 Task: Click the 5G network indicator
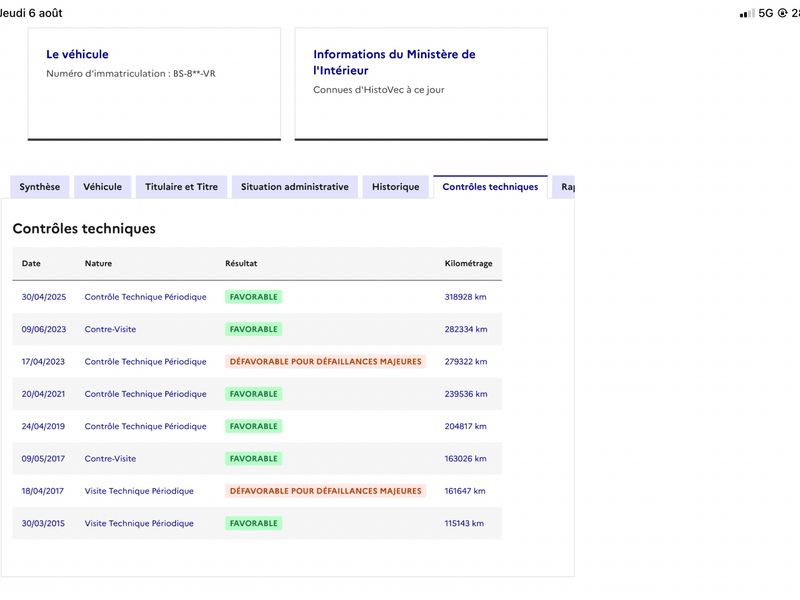pyautogui.click(x=766, y=13)
